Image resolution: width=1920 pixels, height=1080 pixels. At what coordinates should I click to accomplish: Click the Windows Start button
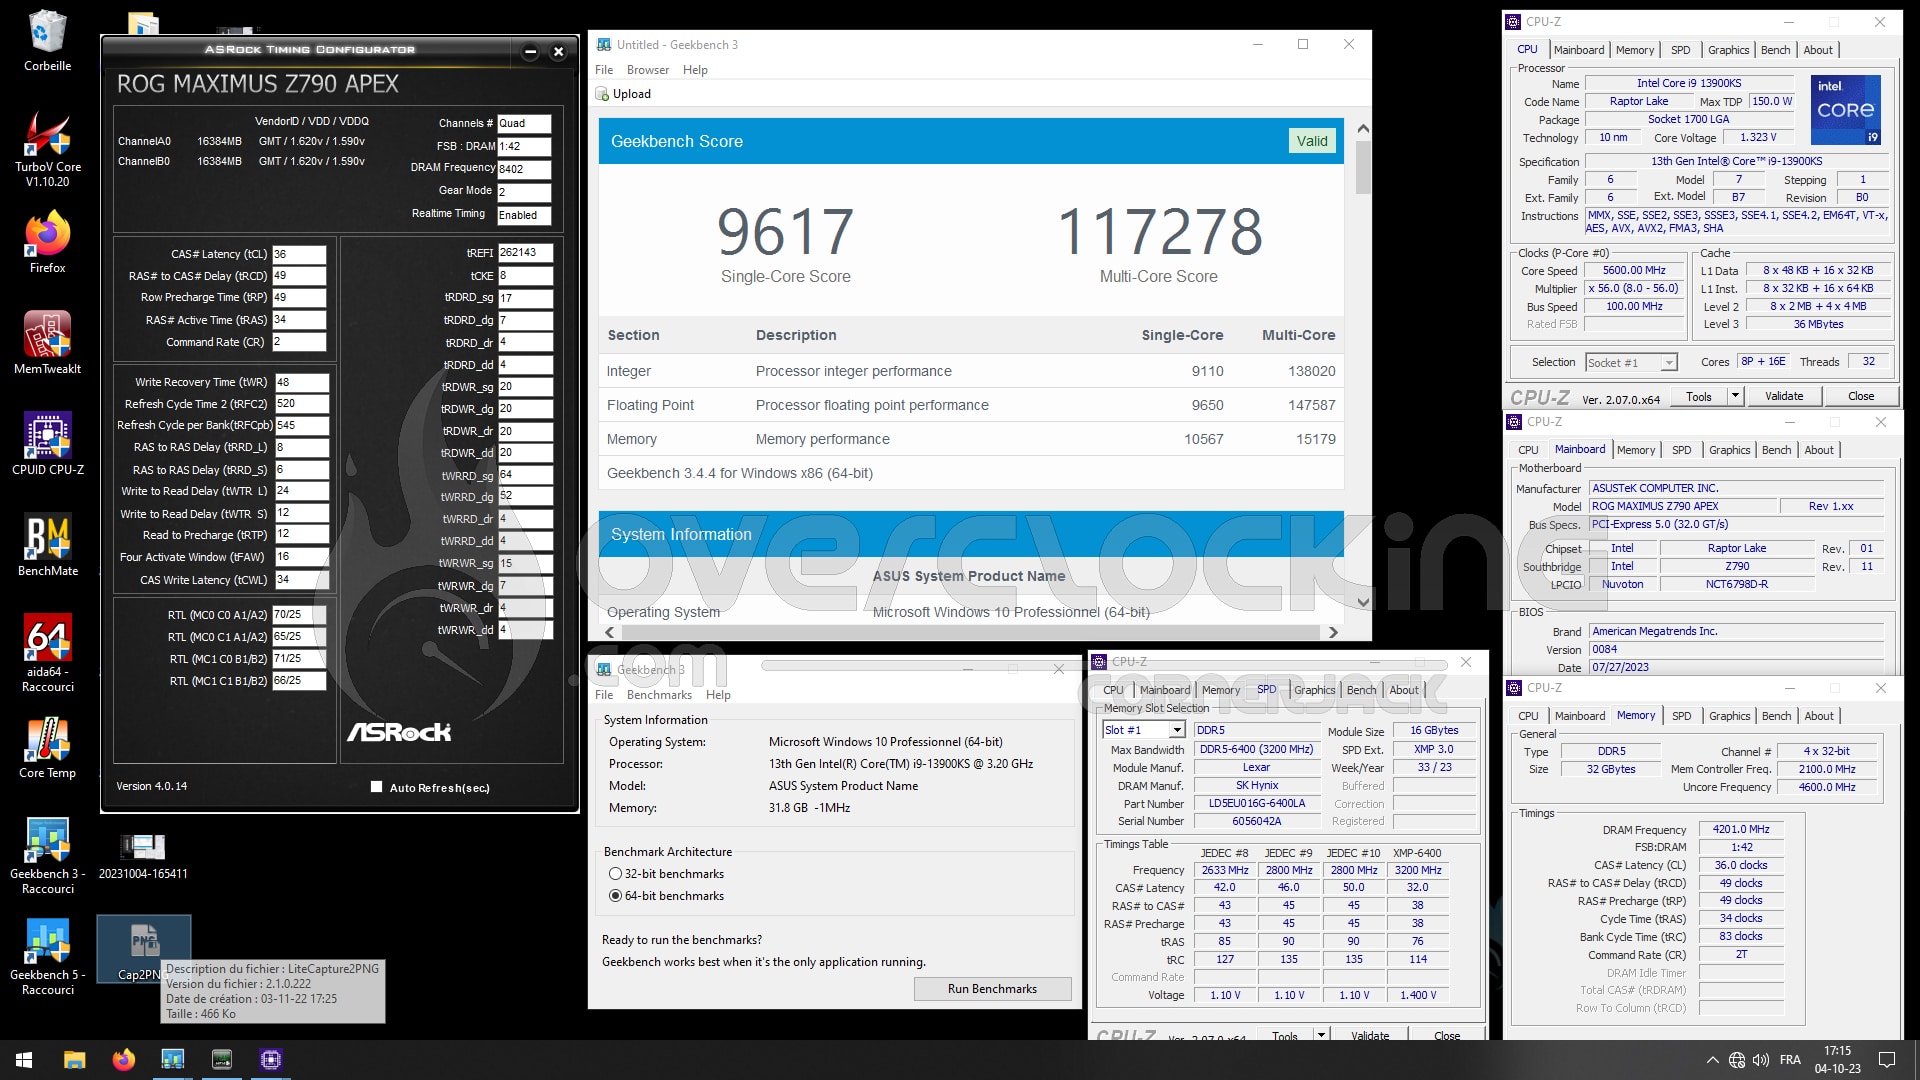[x=24, y=1060]
